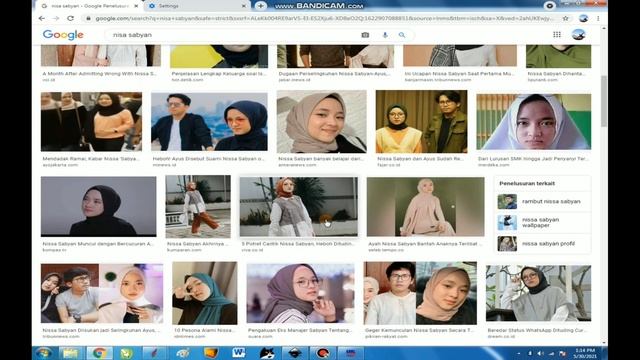The image size is (640, 360).
Task: Open '10 Pesona Alami Nissa...' image
Action: [x=204, y=293]
